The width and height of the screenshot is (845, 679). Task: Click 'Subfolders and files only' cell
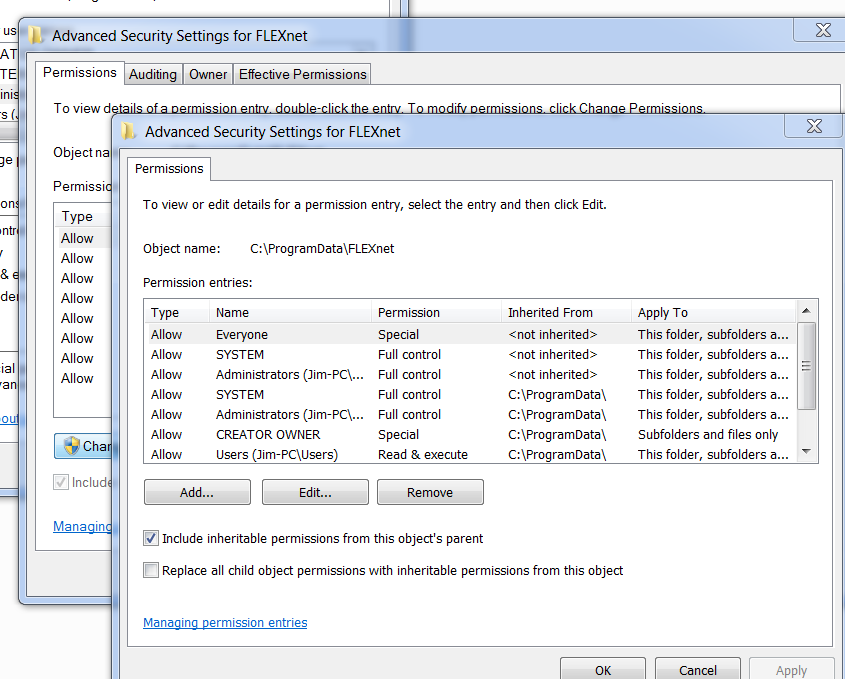(x=708, y=434)
